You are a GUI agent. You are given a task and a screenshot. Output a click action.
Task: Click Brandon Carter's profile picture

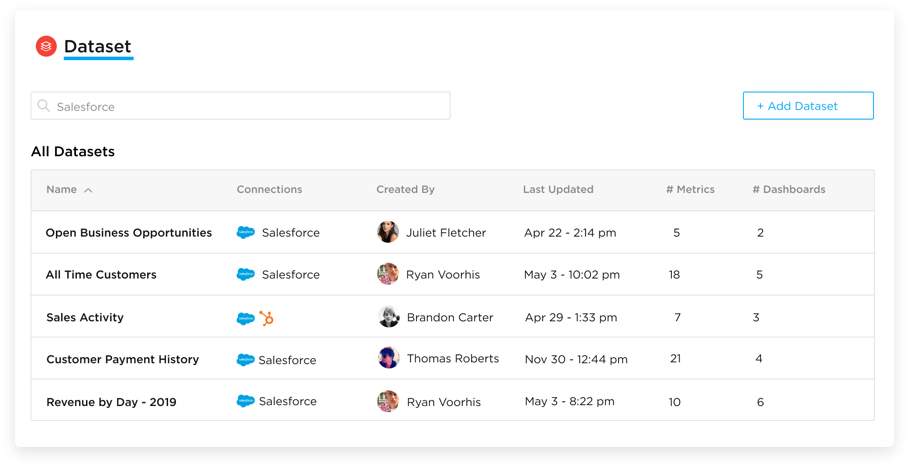tap(389, 317)
